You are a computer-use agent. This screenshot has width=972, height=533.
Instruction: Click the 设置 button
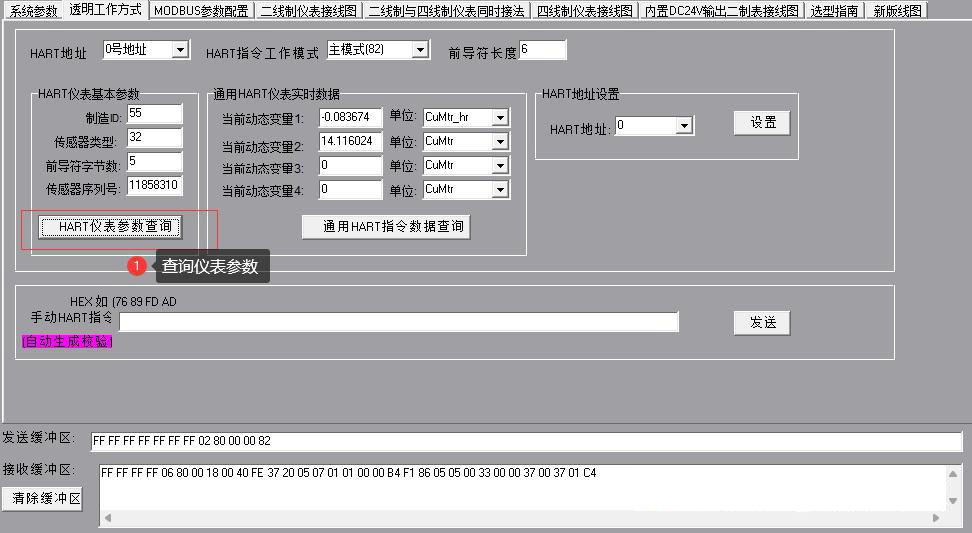[762, 123]
